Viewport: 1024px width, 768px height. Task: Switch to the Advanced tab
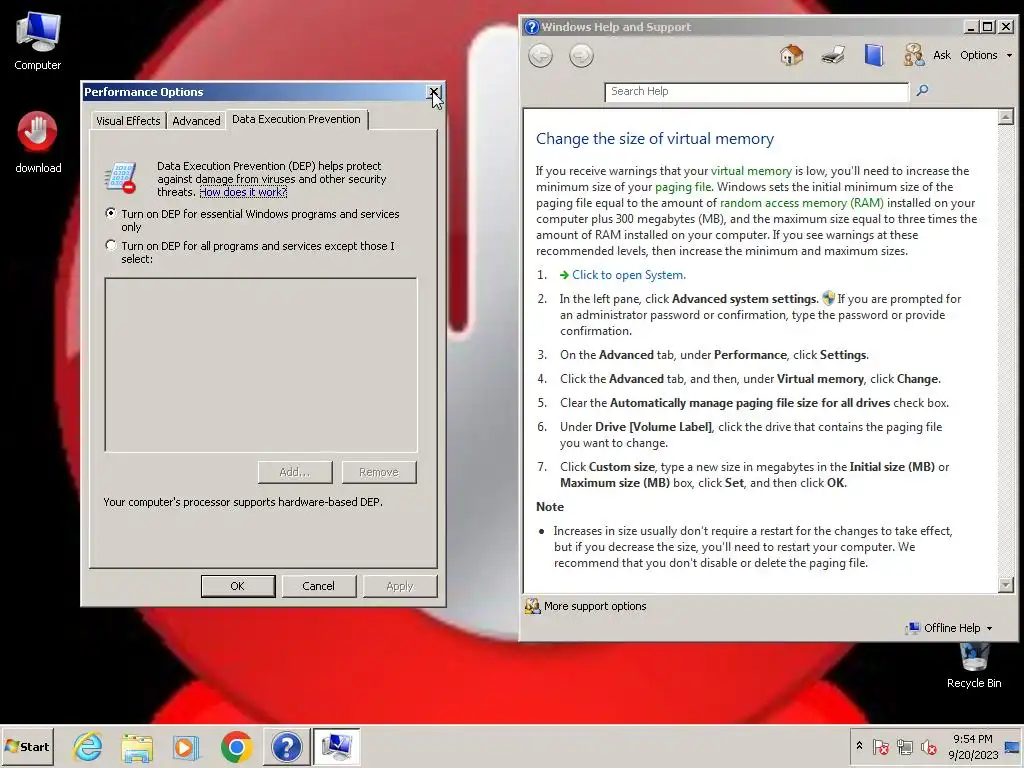pyautogui.click(x=196, y=121)
